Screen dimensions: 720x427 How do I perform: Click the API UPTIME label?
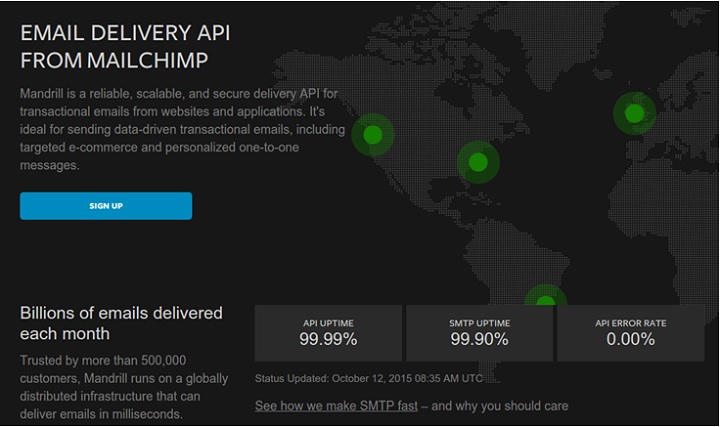[x=328, y=324]
